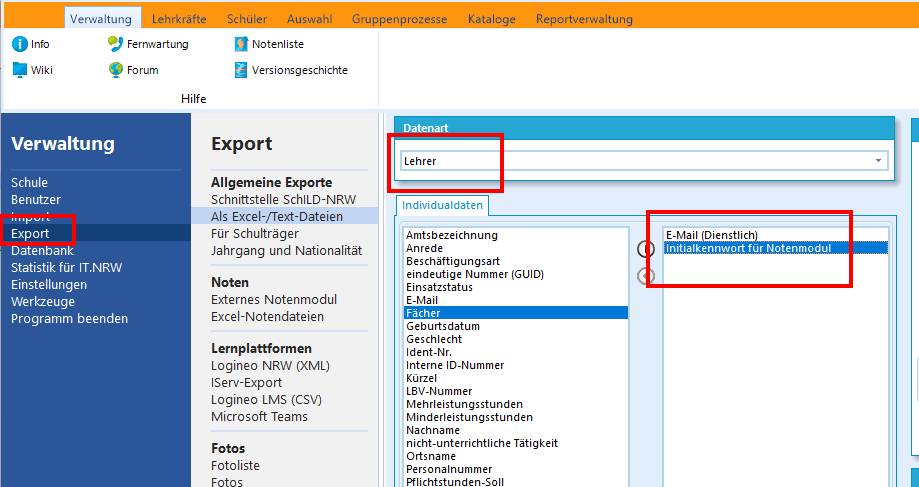
Task: Open the Auswahl ribbon tab
Action: coord(309,19)
